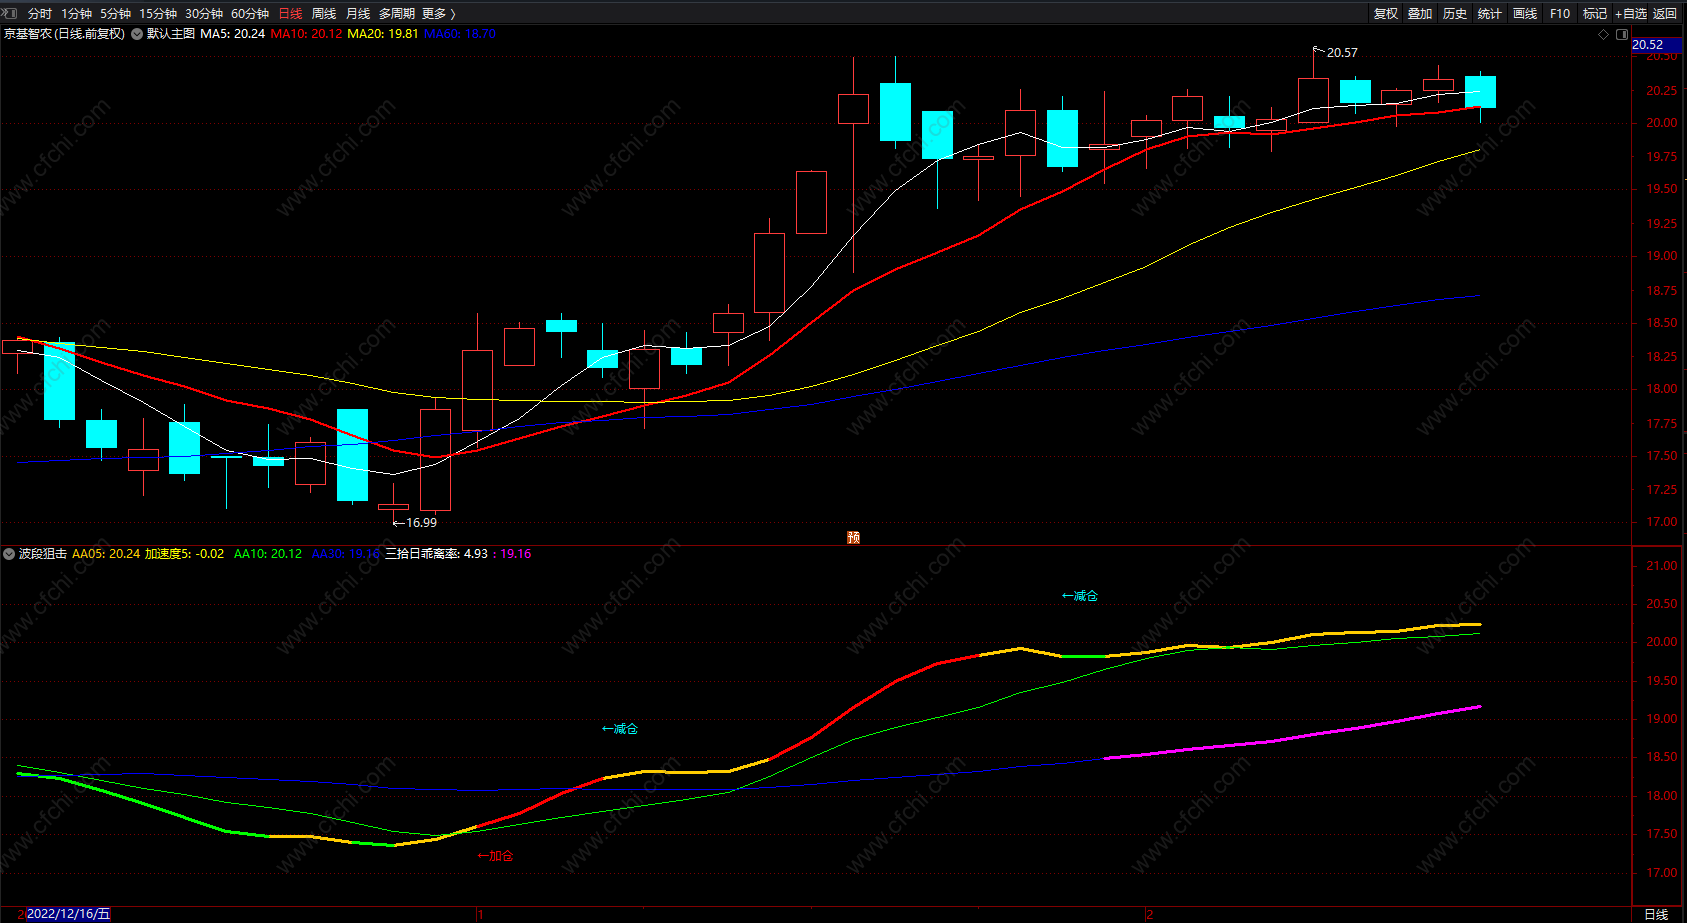Click the 日线 period label bottom right
Image resolution: width=1687 pixels, height=923 pixels.
[1656, 914]
